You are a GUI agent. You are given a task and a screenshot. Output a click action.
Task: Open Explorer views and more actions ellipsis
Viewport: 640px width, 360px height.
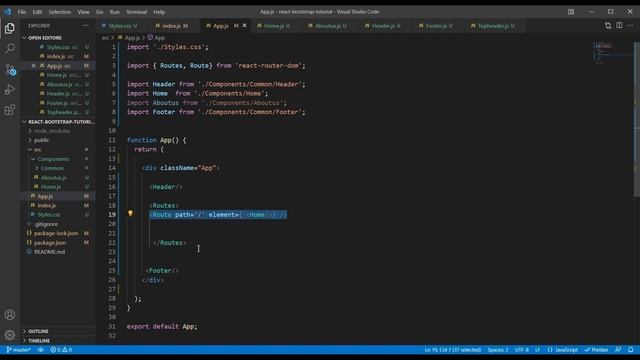coord(85,25)
